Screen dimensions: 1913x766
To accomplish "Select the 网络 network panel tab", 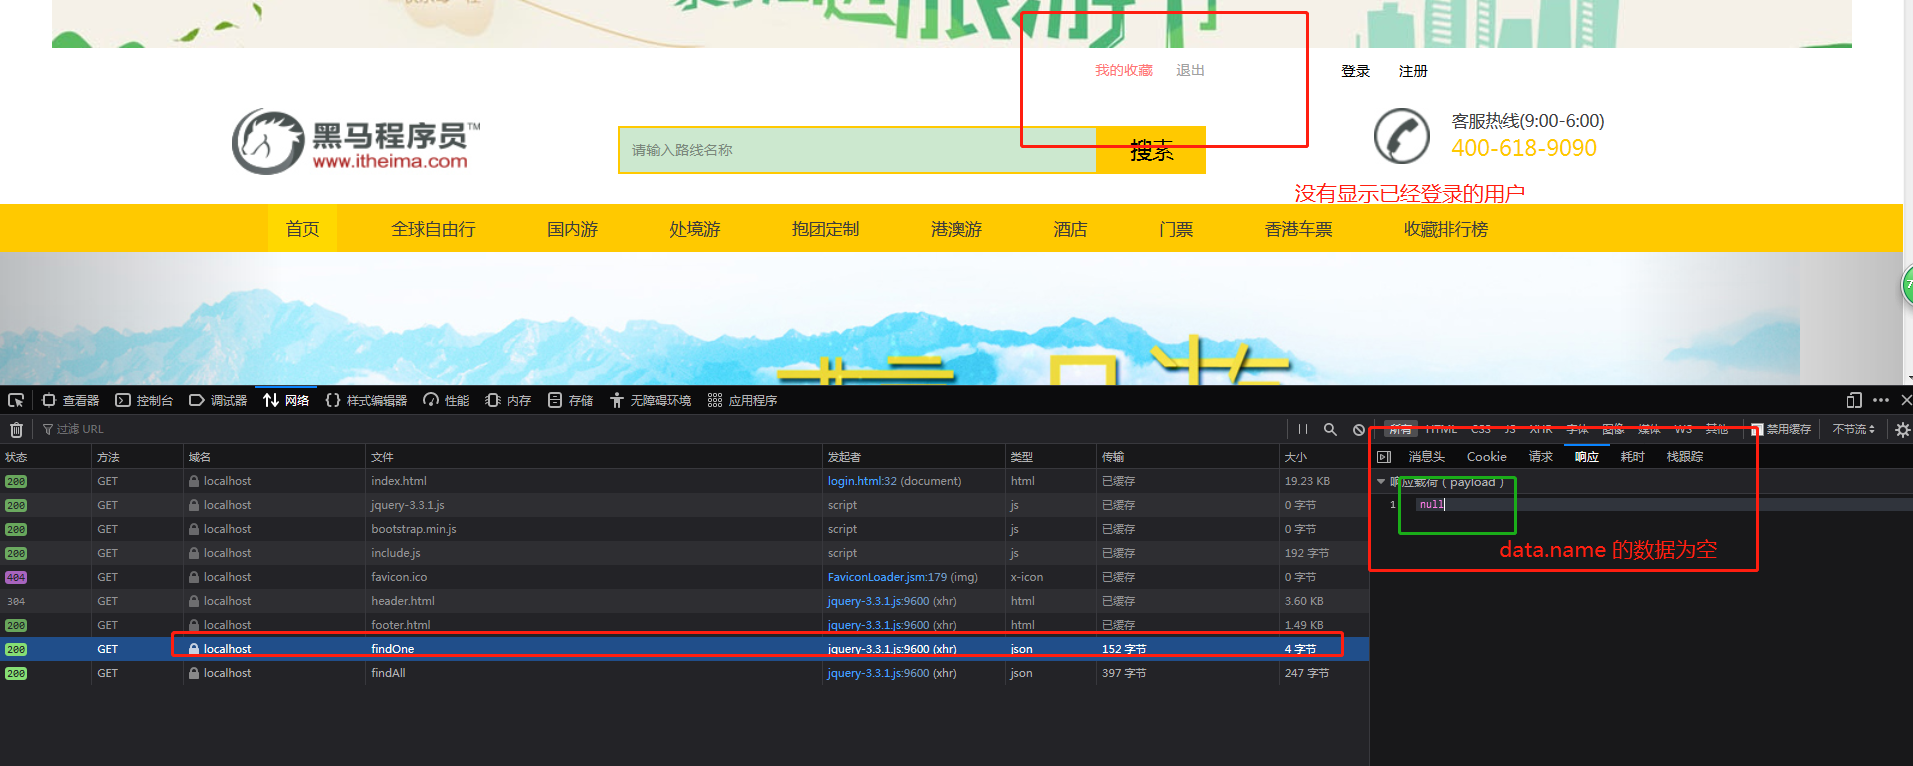I will [286, 400].
